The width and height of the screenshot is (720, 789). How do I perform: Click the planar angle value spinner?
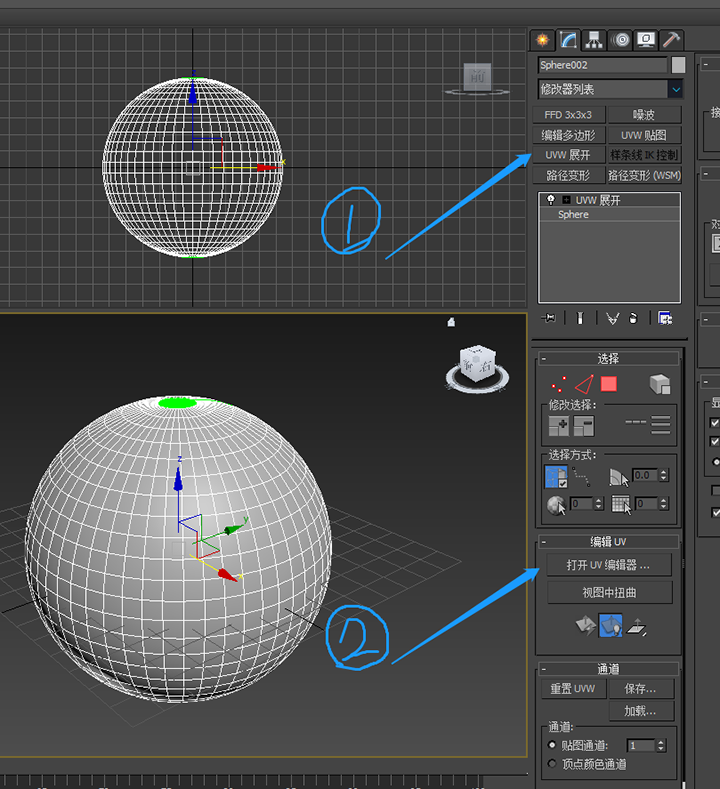pyautogui.click(x=664, y=476)
